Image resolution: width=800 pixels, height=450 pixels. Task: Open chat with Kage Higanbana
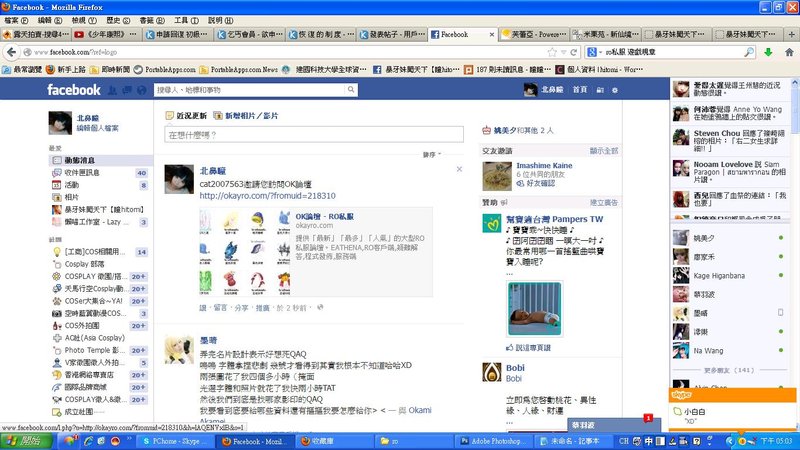pos(730,276)
